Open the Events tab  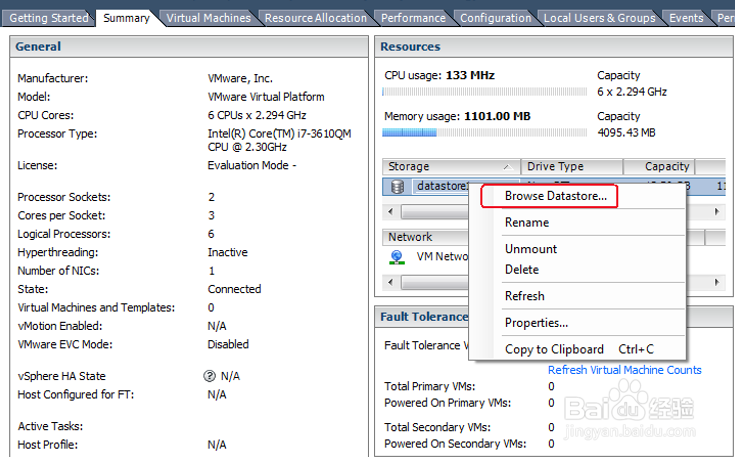click(x=686, y=18)
